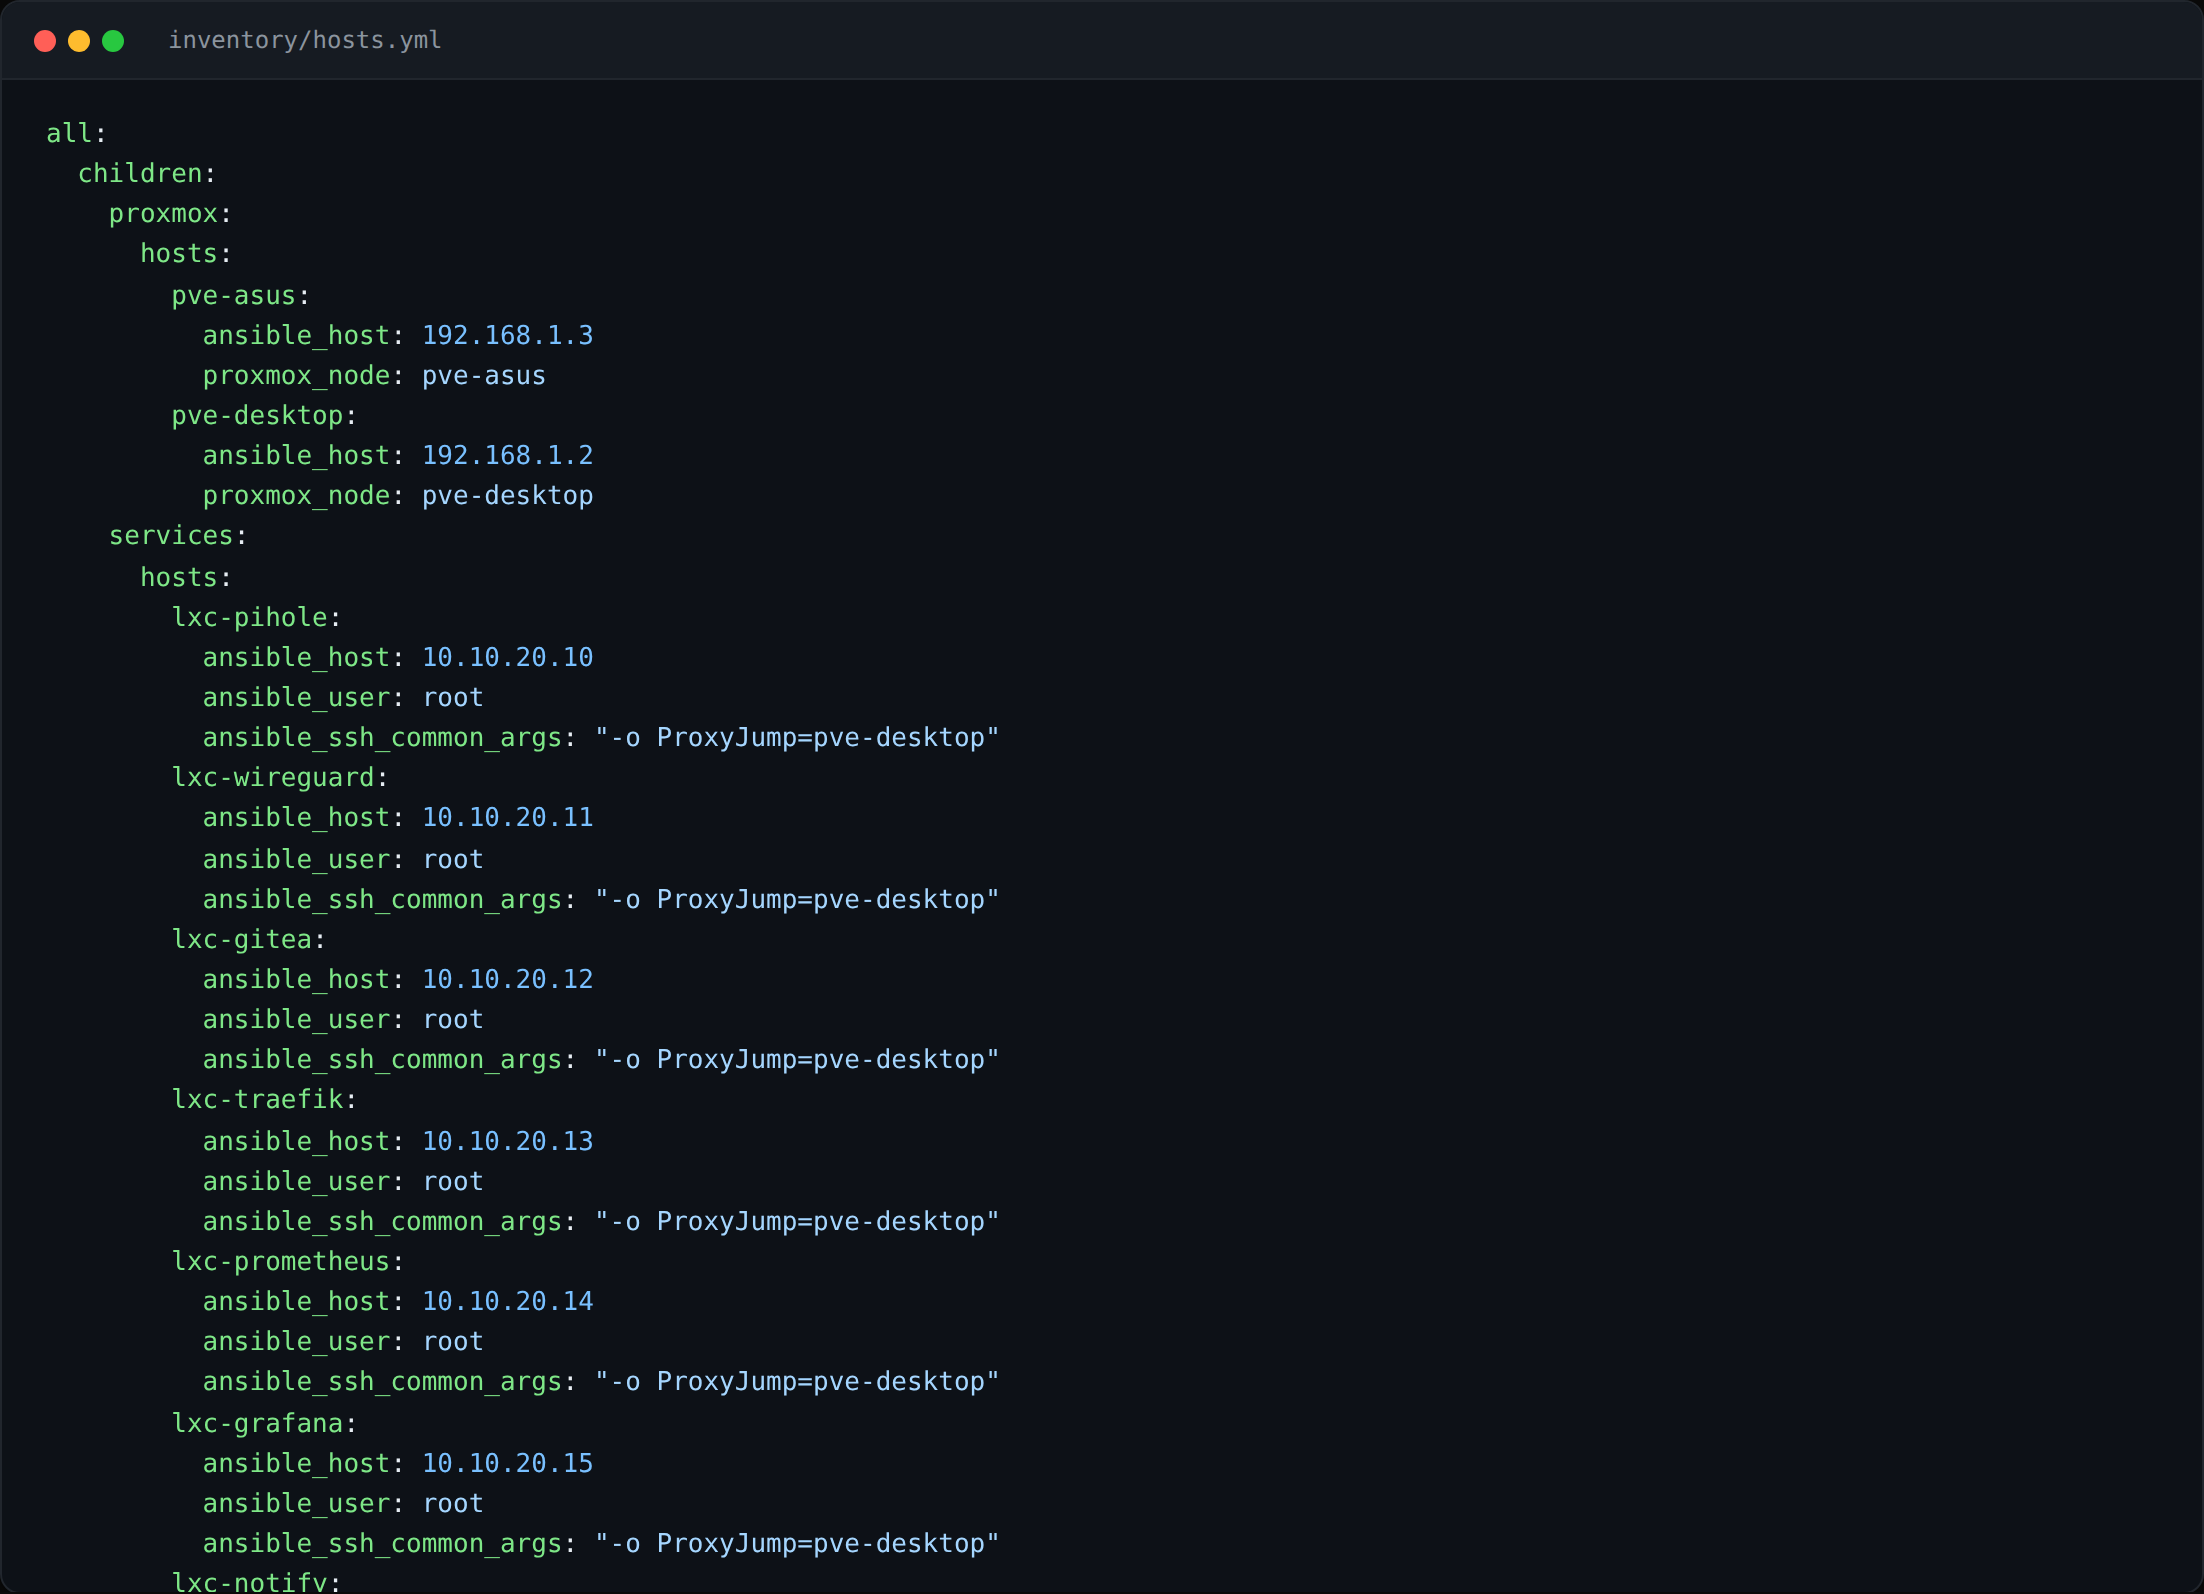This screenshot has height=1594, width=2204.
Task: Click the "pve-asus:" host key
Action: pos(241,295)
